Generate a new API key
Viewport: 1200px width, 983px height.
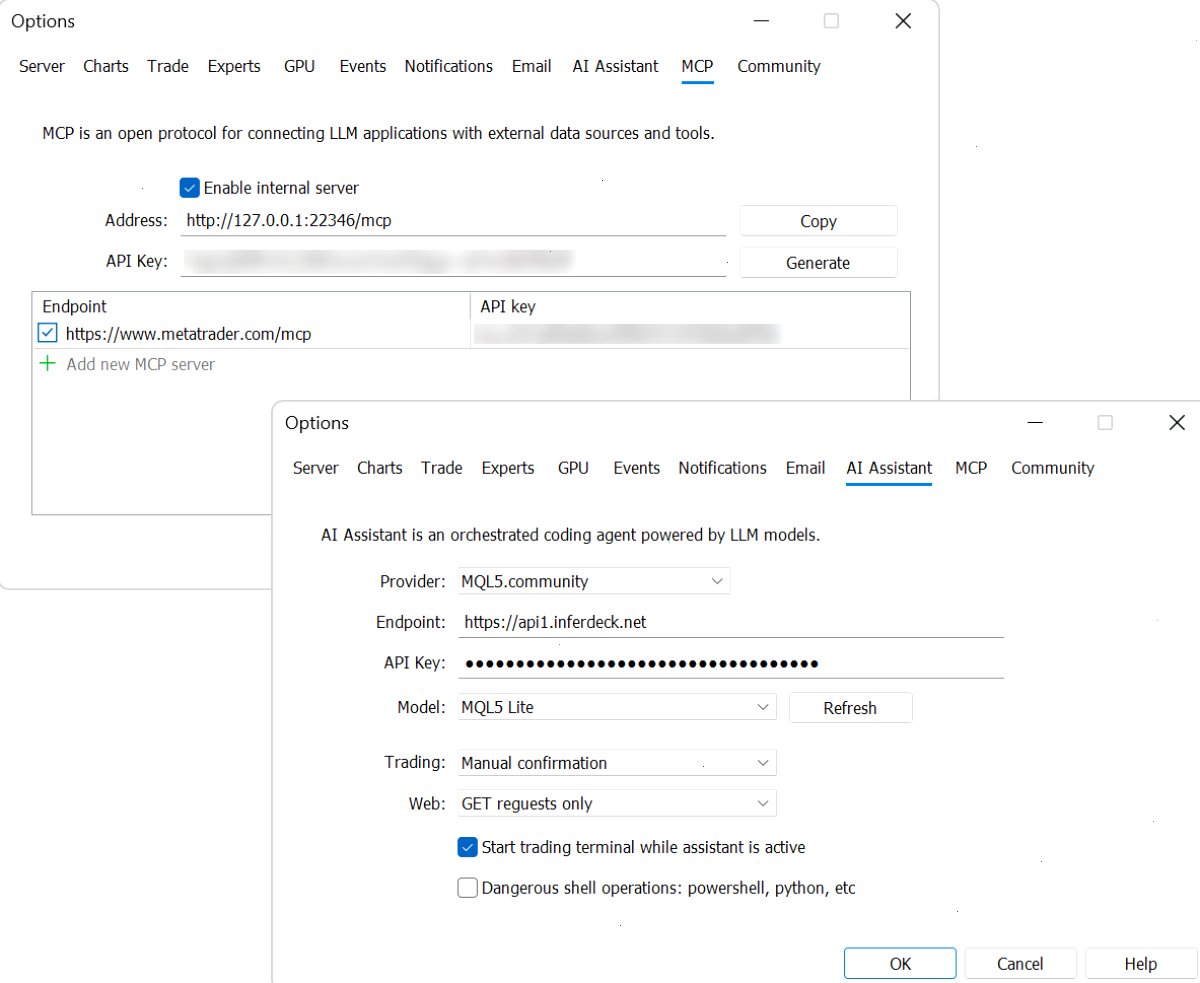[x=818, y=263]
